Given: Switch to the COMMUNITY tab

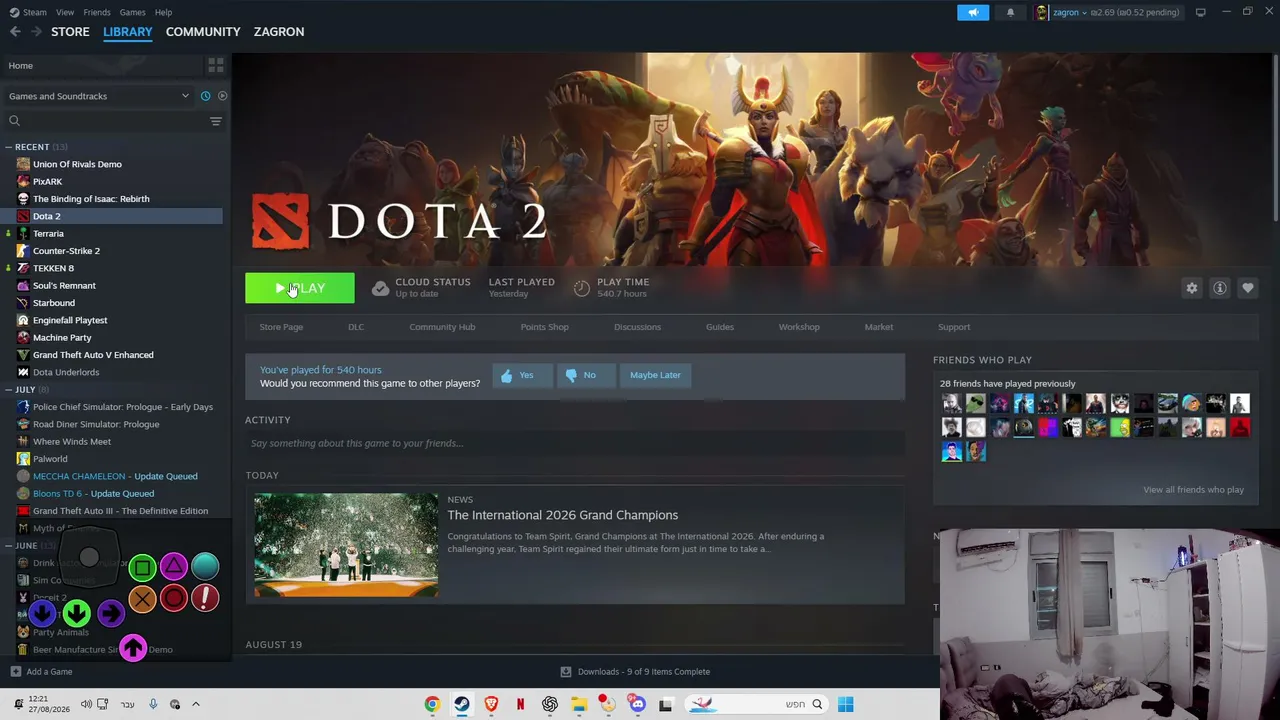Looking at the screenshot, I should (203, 32).
